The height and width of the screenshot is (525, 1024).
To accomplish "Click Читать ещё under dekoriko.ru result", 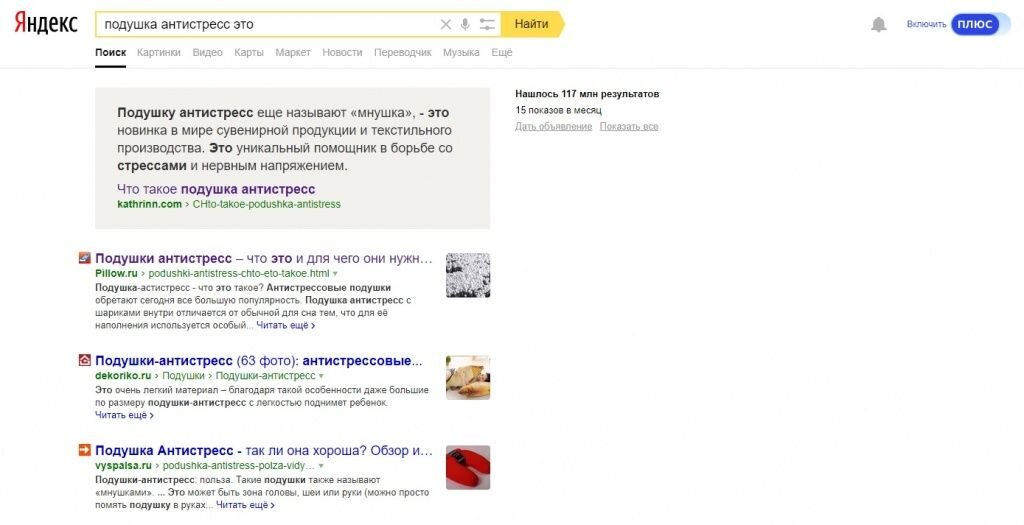I will (x=124, y=415).
